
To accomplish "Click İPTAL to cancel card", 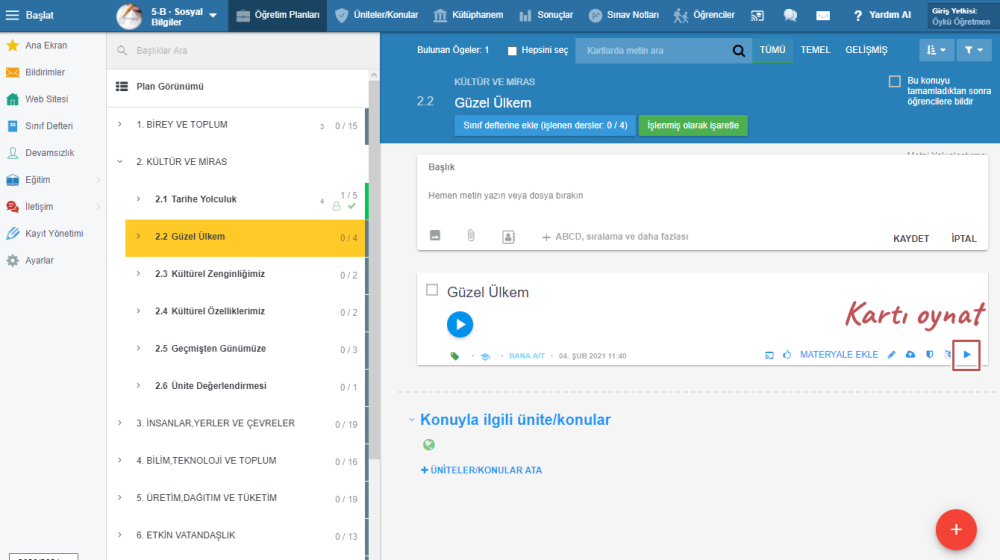I will click(x=964, y=239).
